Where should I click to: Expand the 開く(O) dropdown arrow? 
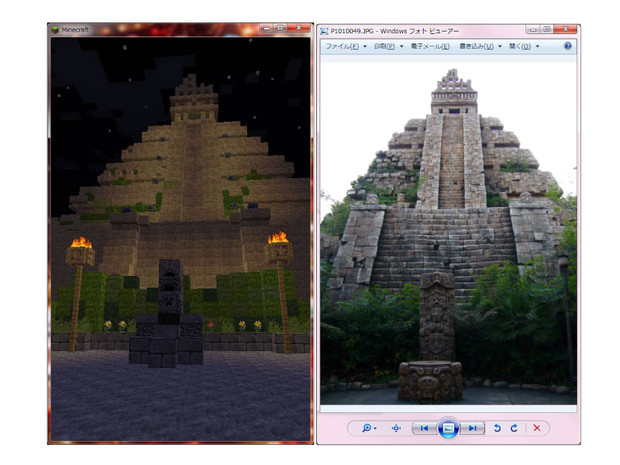[537, 46]
